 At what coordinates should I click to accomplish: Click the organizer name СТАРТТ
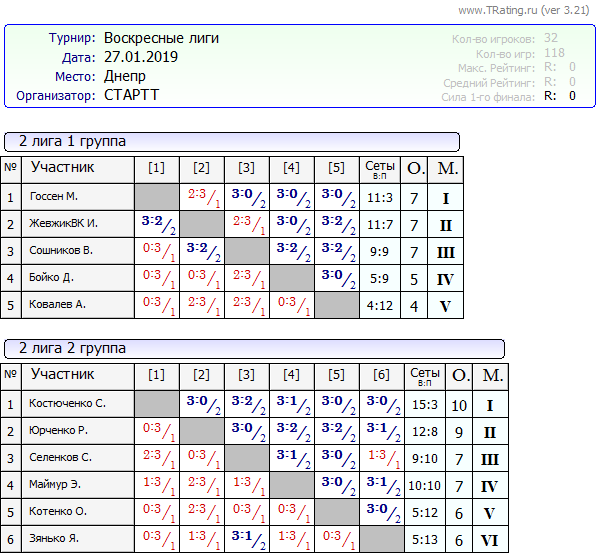131,95
